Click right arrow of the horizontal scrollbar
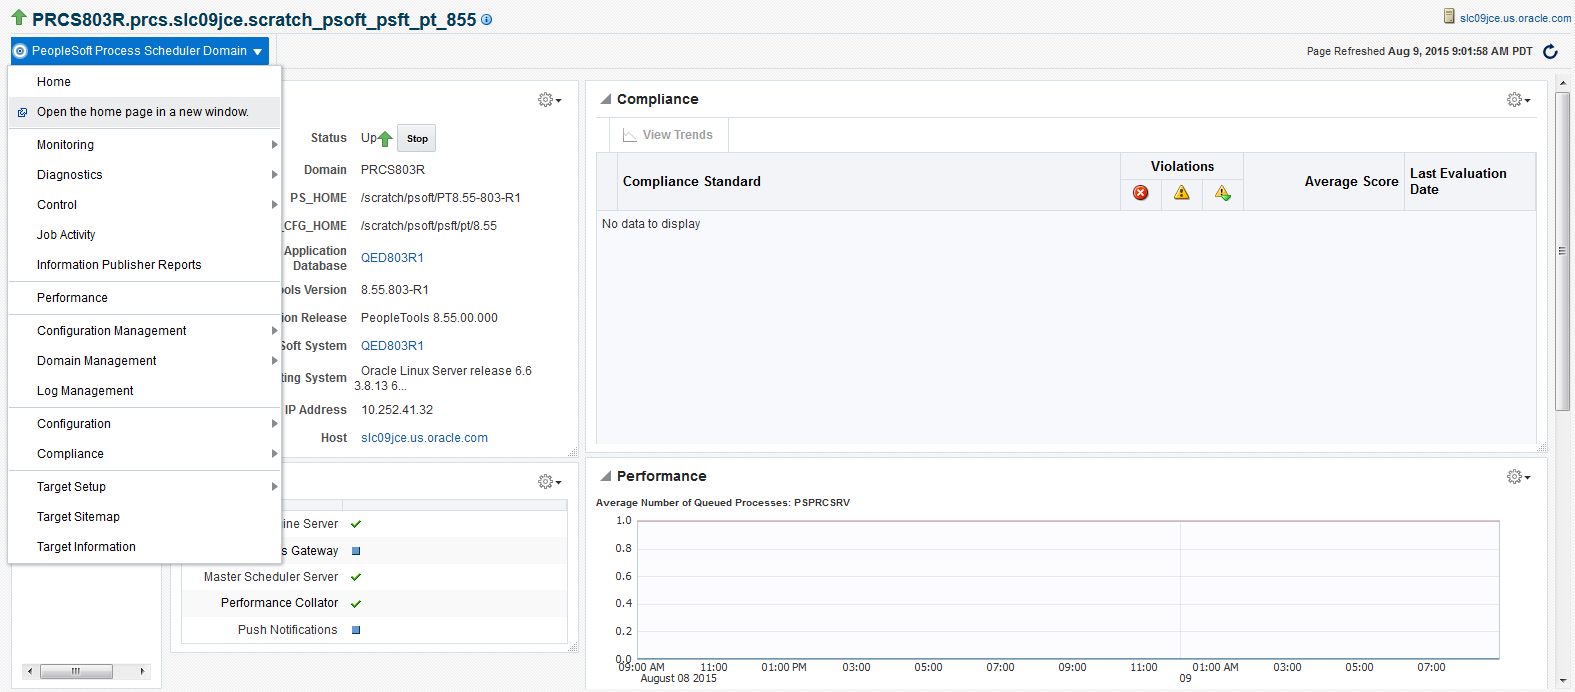The height and width of the screenshot is (692, 1575). pos(143,671)
